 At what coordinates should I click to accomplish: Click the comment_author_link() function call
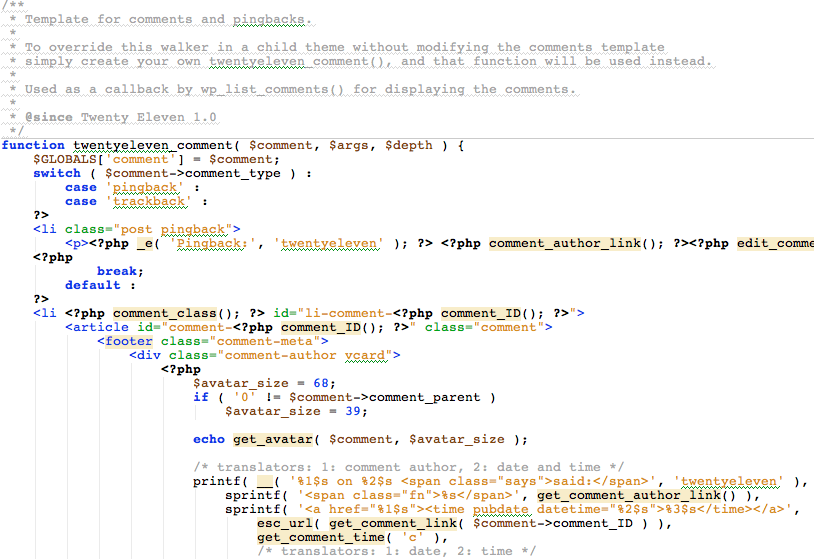point(573,243)
